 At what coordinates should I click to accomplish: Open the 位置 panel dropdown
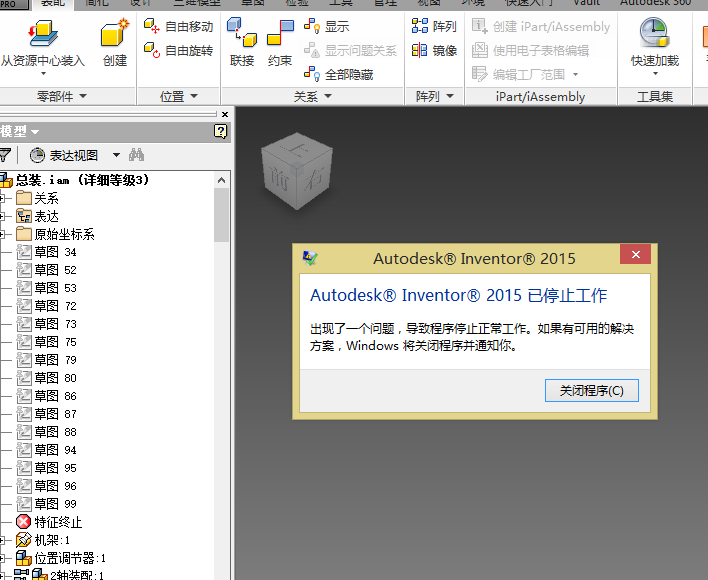(194, 96)
